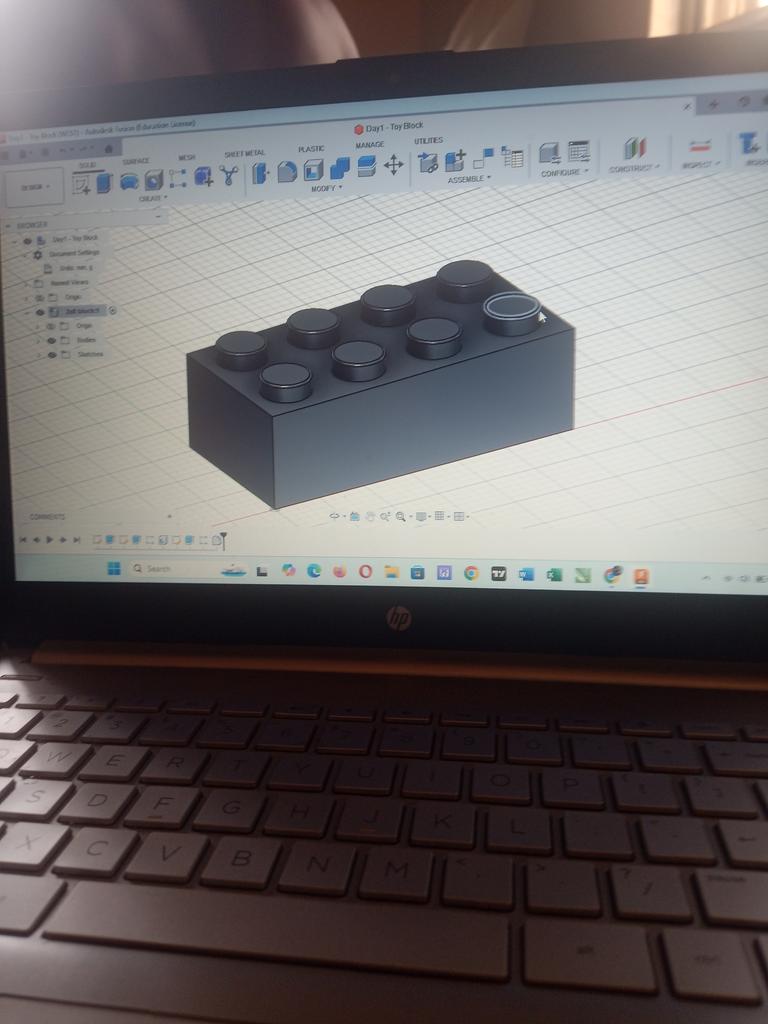Open the Construct dropdown menu

point(634,168)
